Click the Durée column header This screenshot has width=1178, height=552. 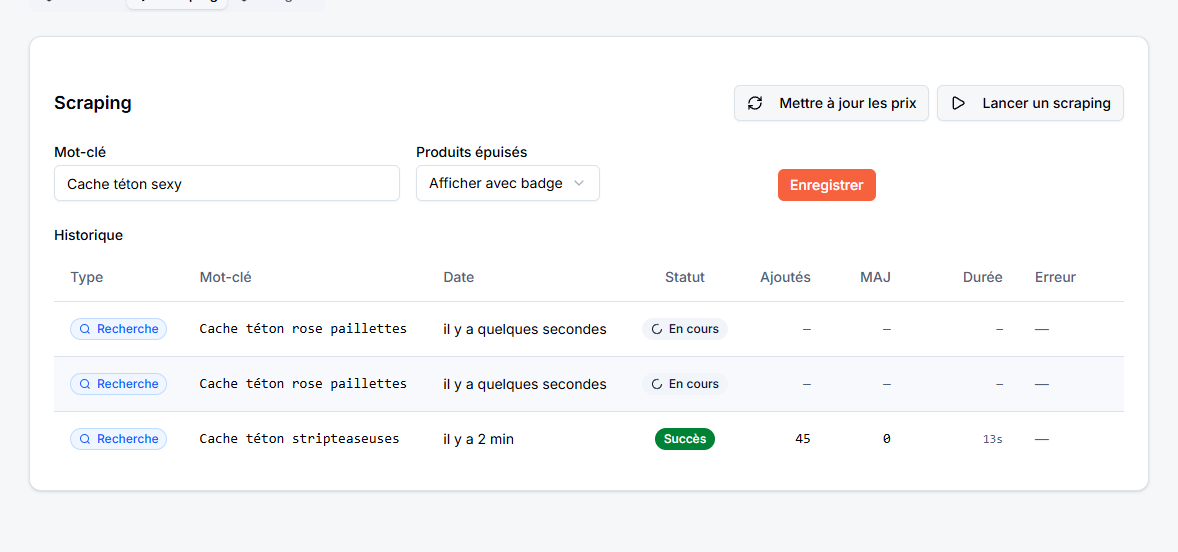[x=983, y=277]
